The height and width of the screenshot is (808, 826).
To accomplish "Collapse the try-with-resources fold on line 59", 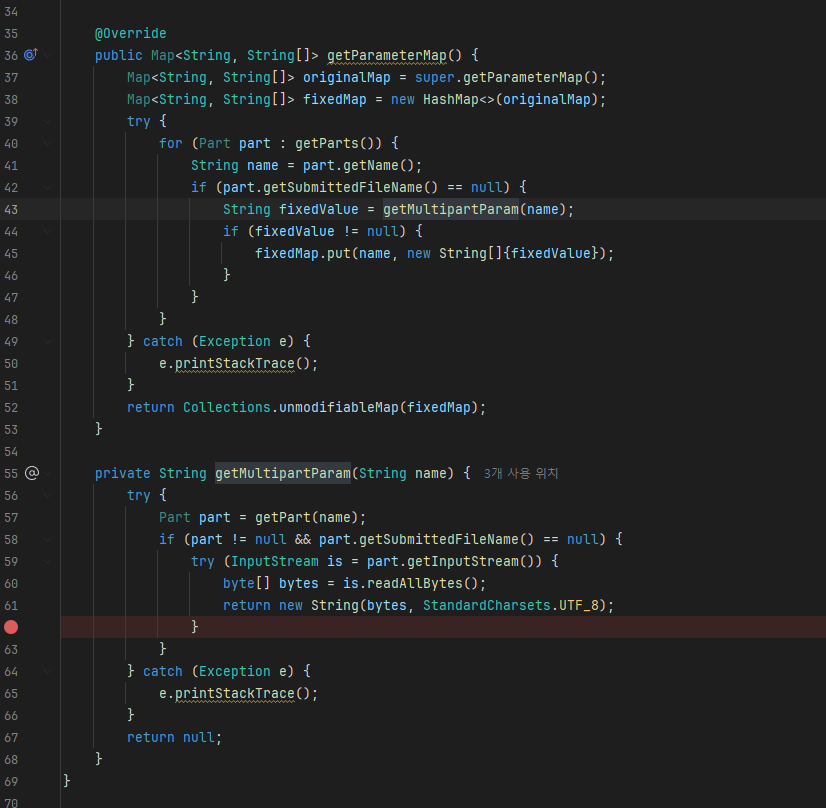I will click(47, 561).
